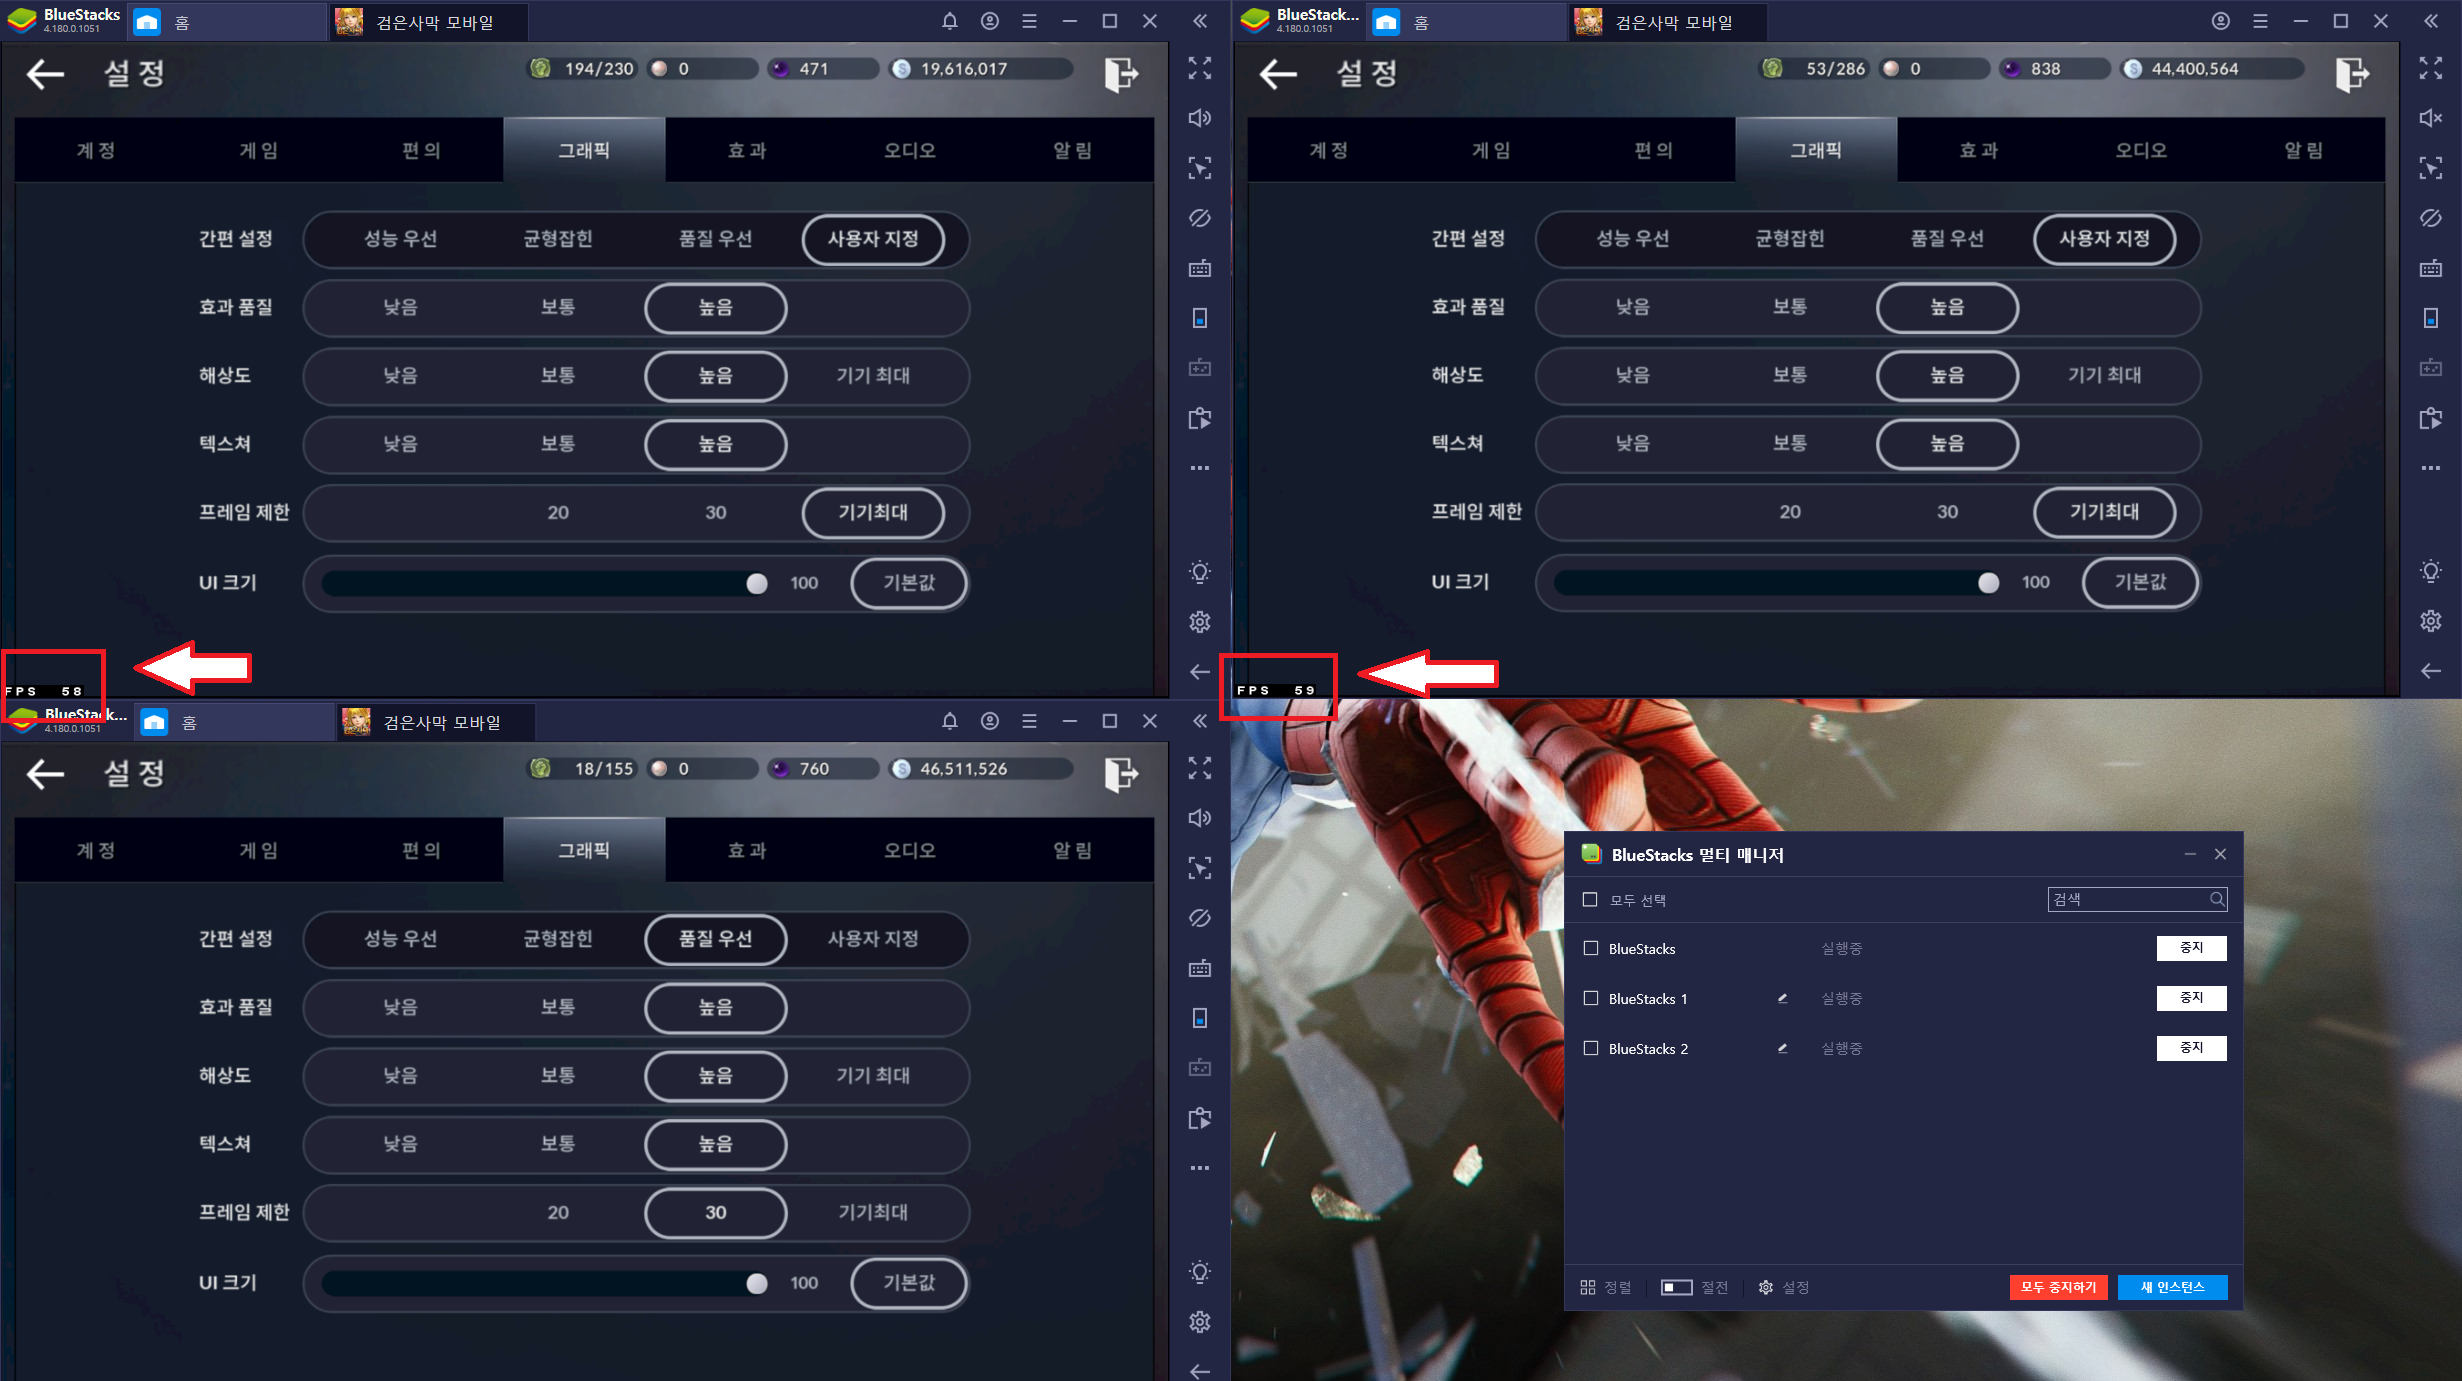Screen dimensions: 2462x1381
Task: Open multi-manager settings gear (설정)
Action: (x=1766, y=1287)
